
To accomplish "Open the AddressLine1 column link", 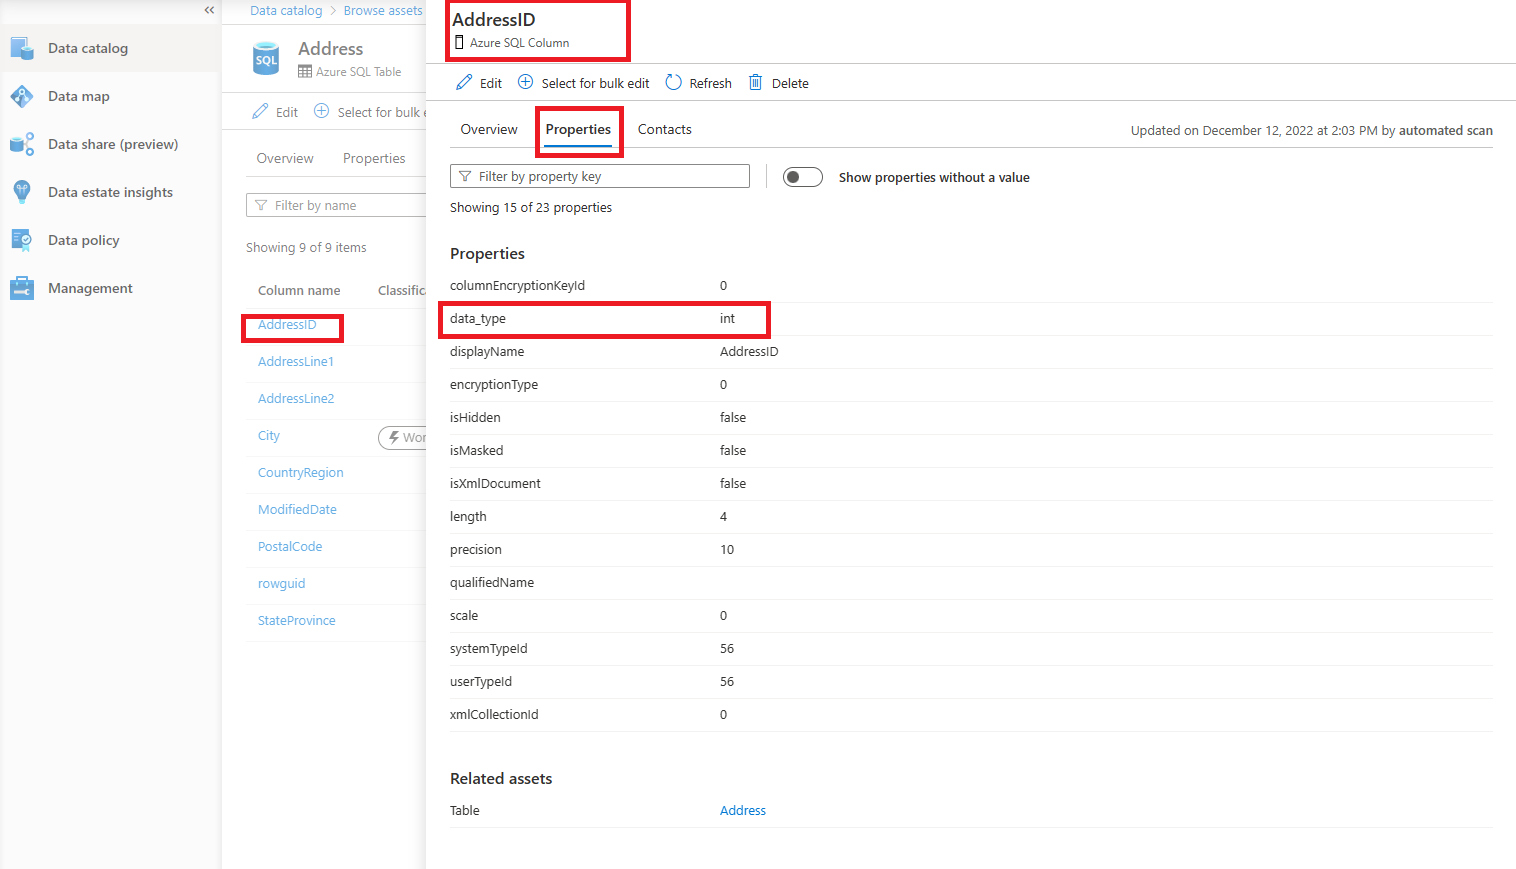I will click(x=296, y=362).
